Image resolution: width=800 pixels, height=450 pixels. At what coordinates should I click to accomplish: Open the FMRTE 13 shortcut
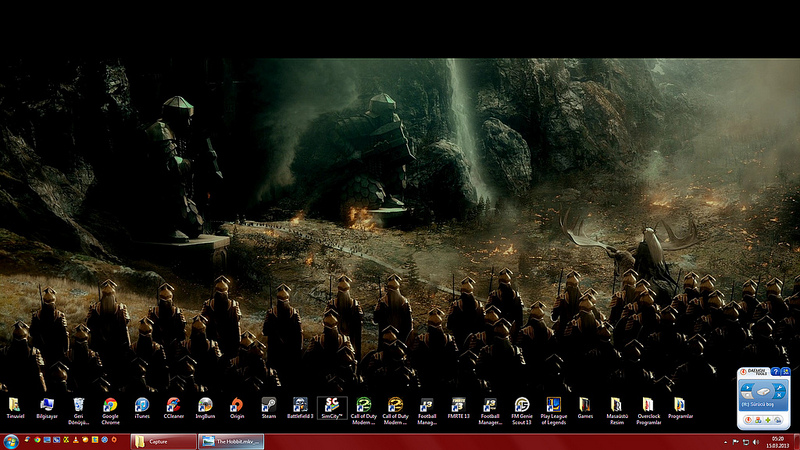[458, 406]
